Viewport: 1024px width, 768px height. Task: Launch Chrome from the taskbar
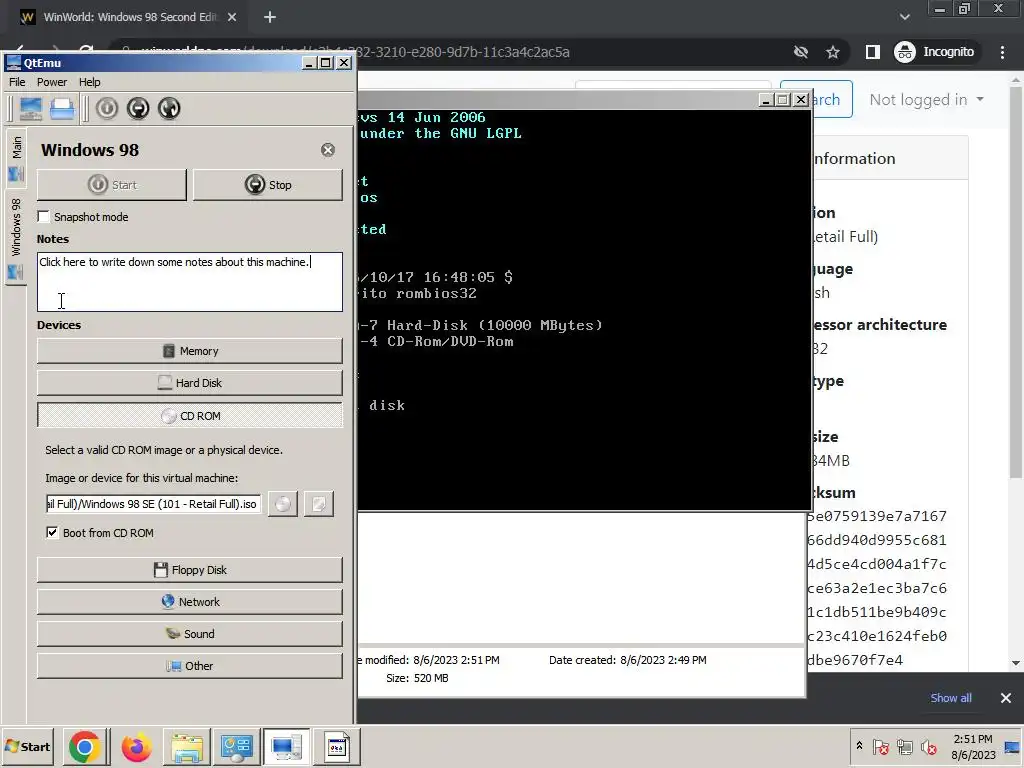click(84, 746)
